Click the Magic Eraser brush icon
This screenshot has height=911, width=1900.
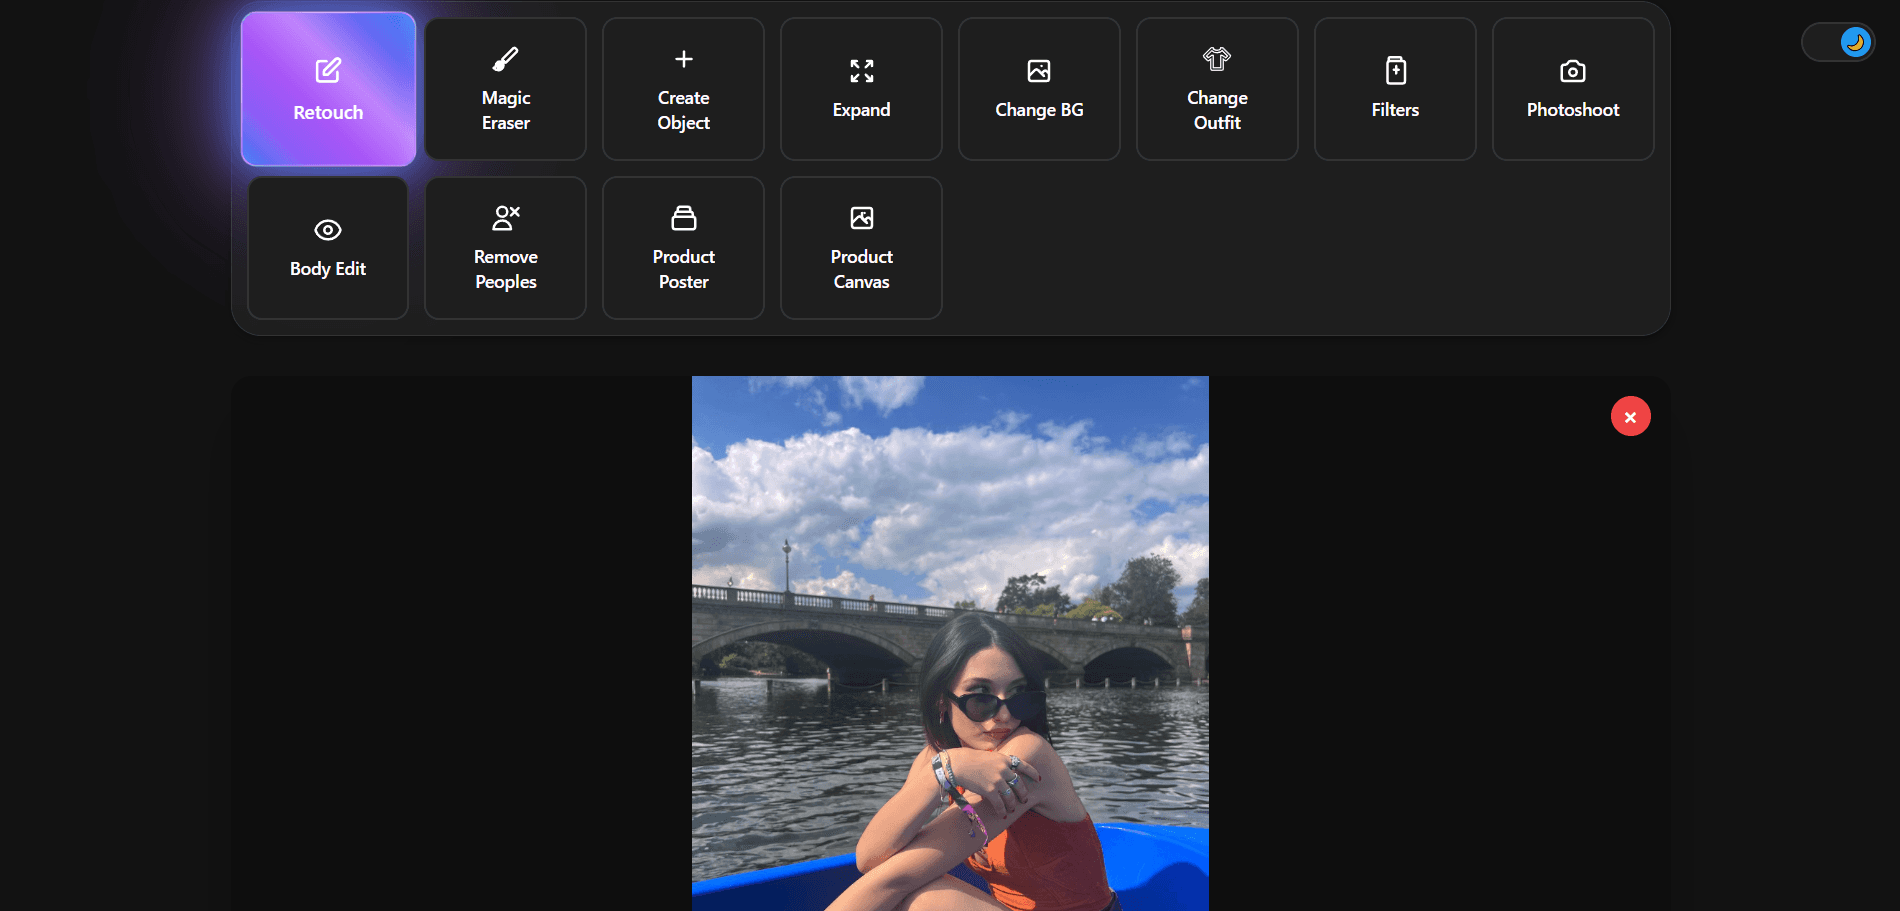(x=506, y=60)
